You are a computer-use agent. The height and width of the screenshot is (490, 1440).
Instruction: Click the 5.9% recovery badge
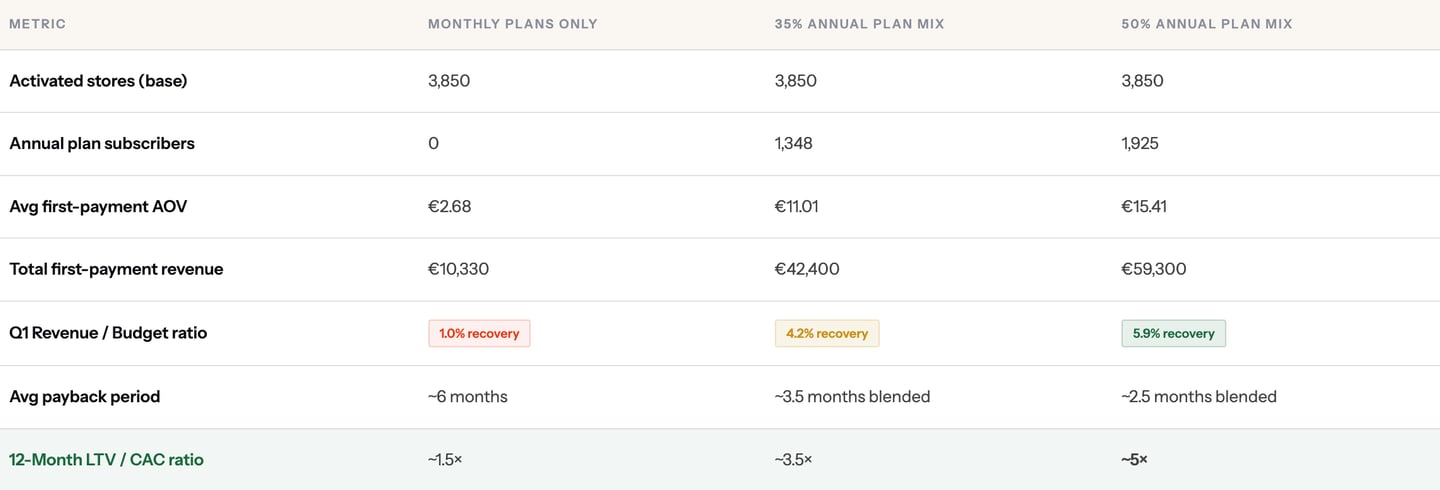coord(1173,333)
